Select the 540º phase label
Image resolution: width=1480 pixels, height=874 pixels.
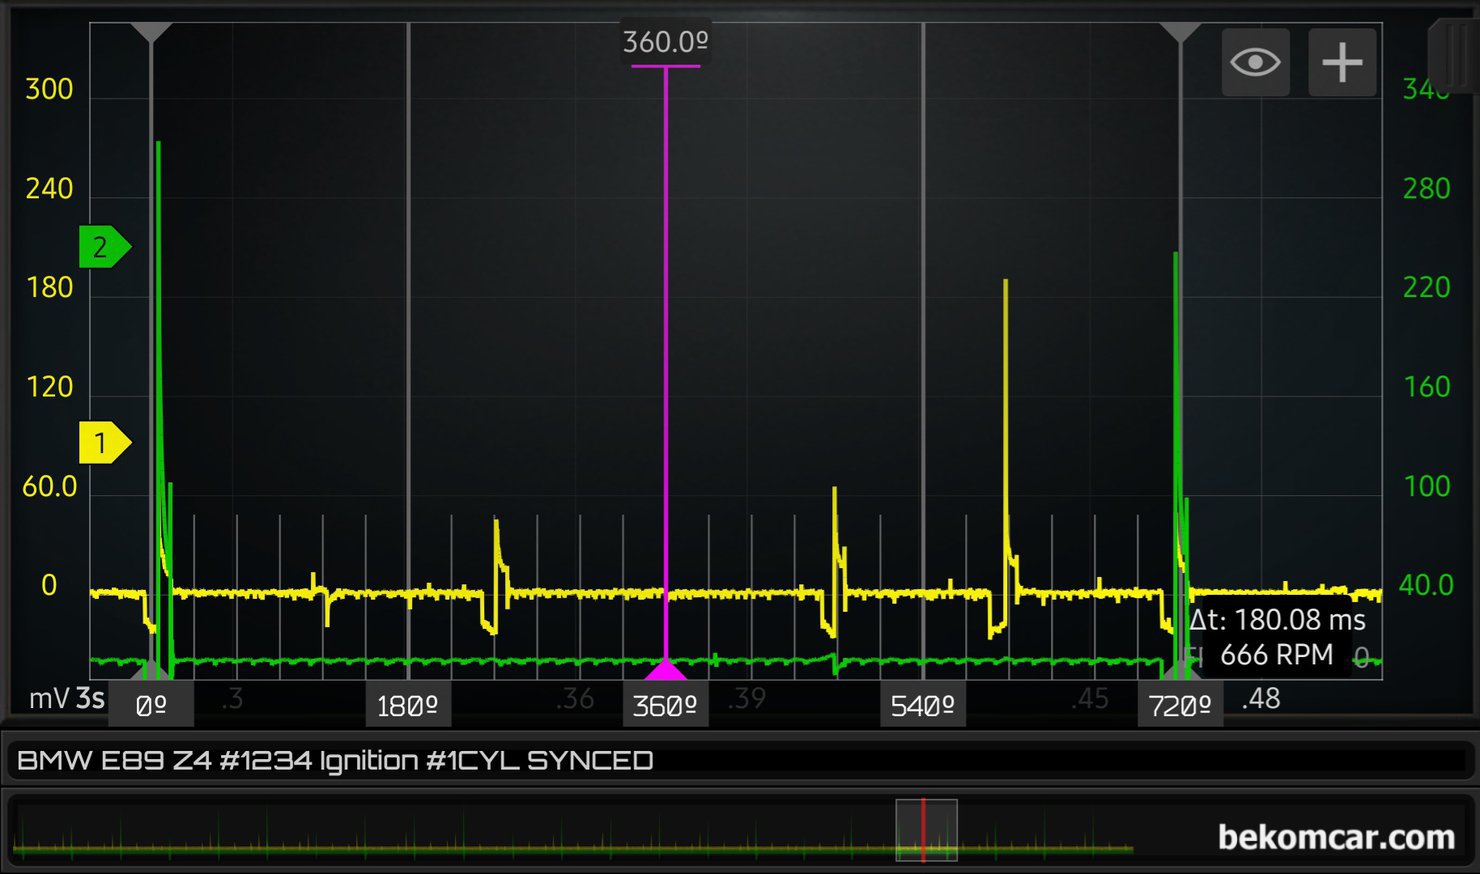click(922, 706)
